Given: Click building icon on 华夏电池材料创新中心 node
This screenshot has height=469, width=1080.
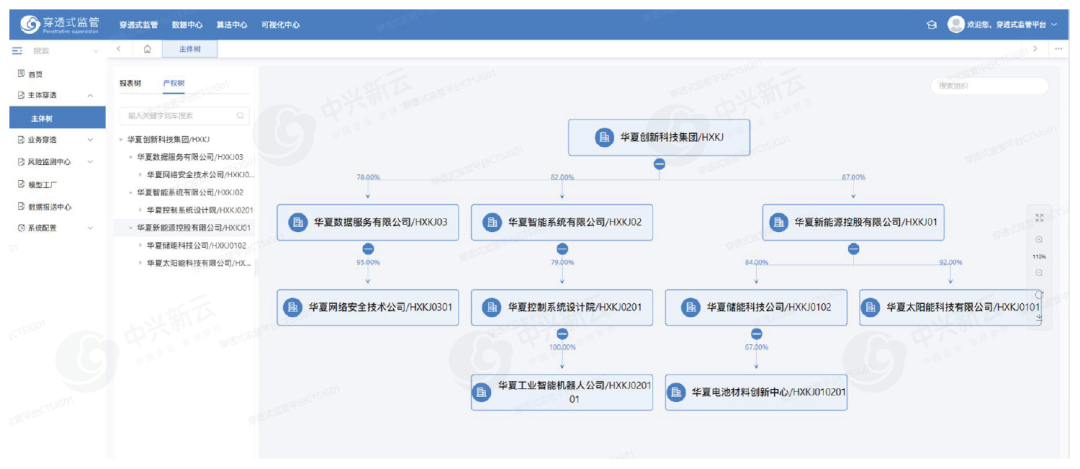Looking at the screenshot, I should 677,393.
